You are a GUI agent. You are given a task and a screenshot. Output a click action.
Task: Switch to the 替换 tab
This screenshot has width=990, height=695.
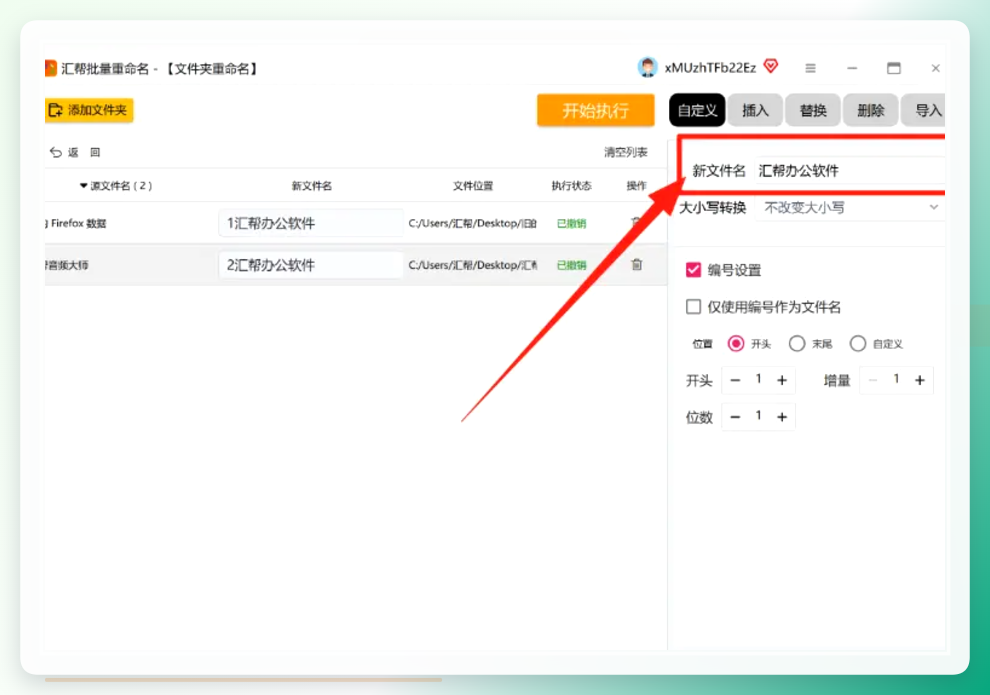click(813, 110)
